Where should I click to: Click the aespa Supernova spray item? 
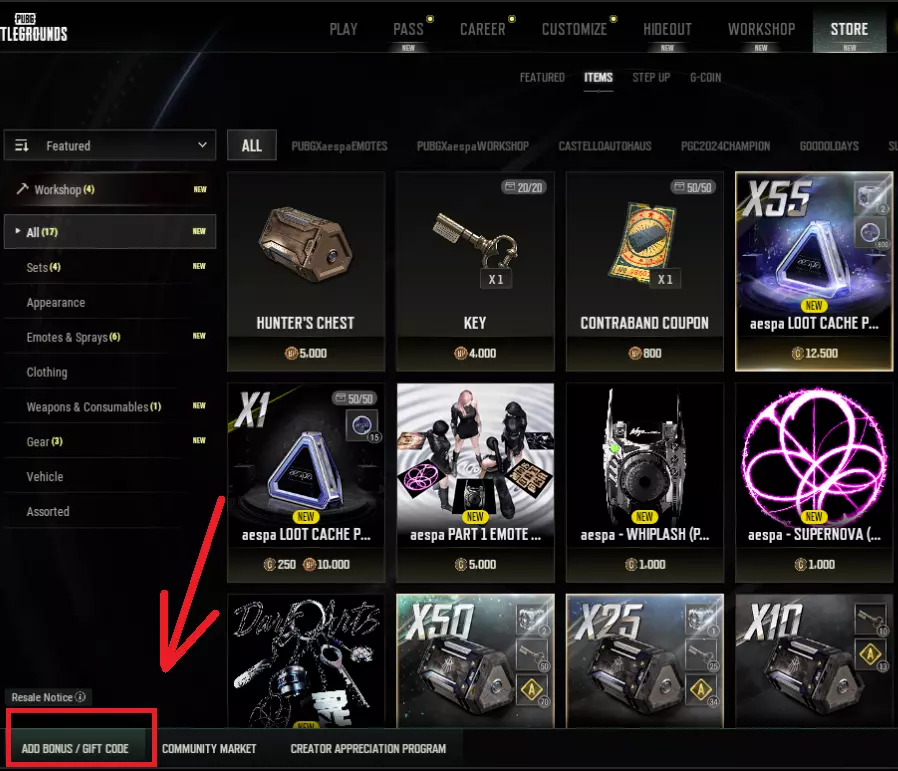[814, 483]
